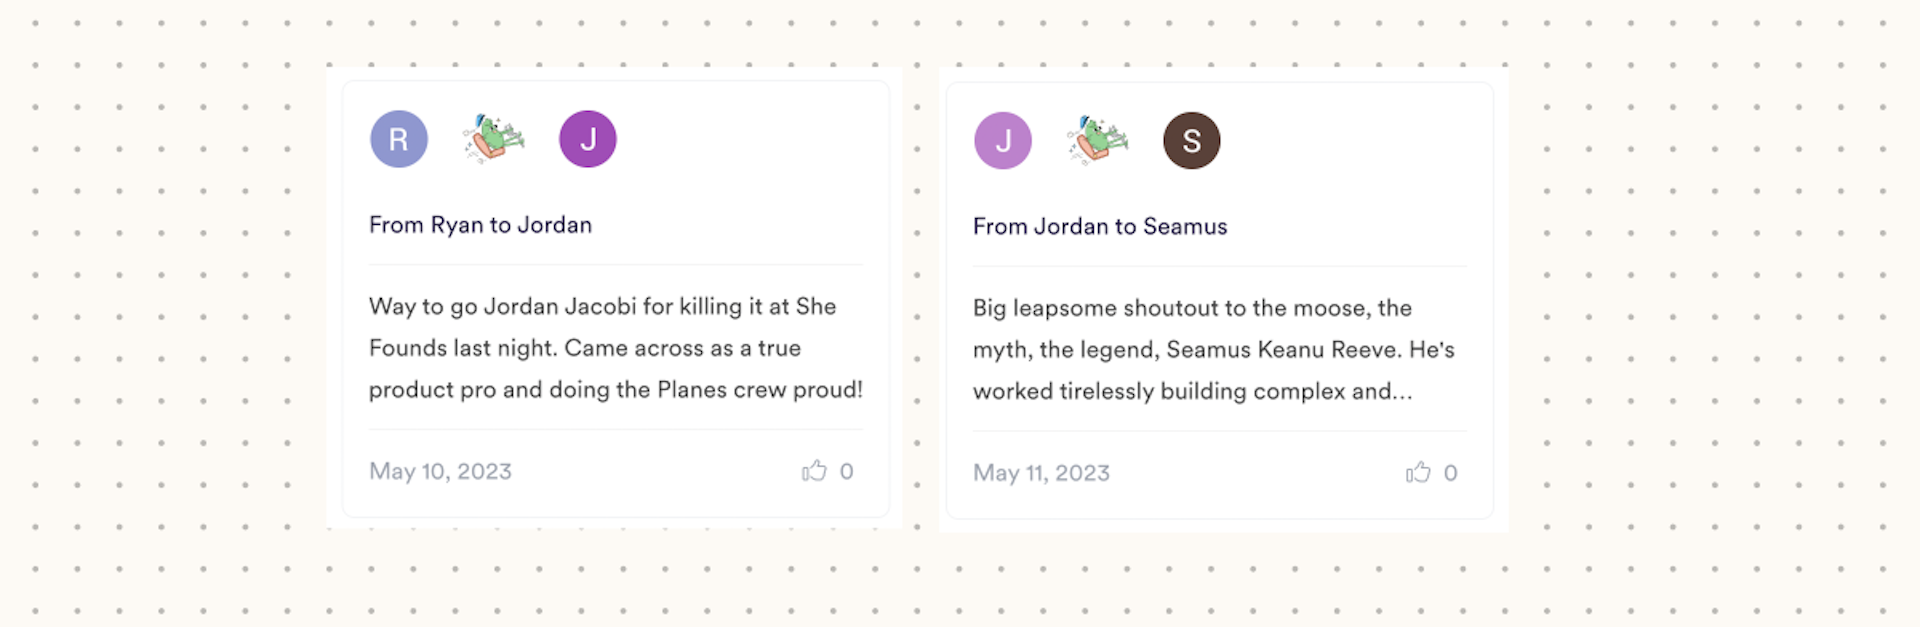Like the May 11 praise with thumbs-up
This screenshot has height=627, width=1920.
[x=1418, y=473]
